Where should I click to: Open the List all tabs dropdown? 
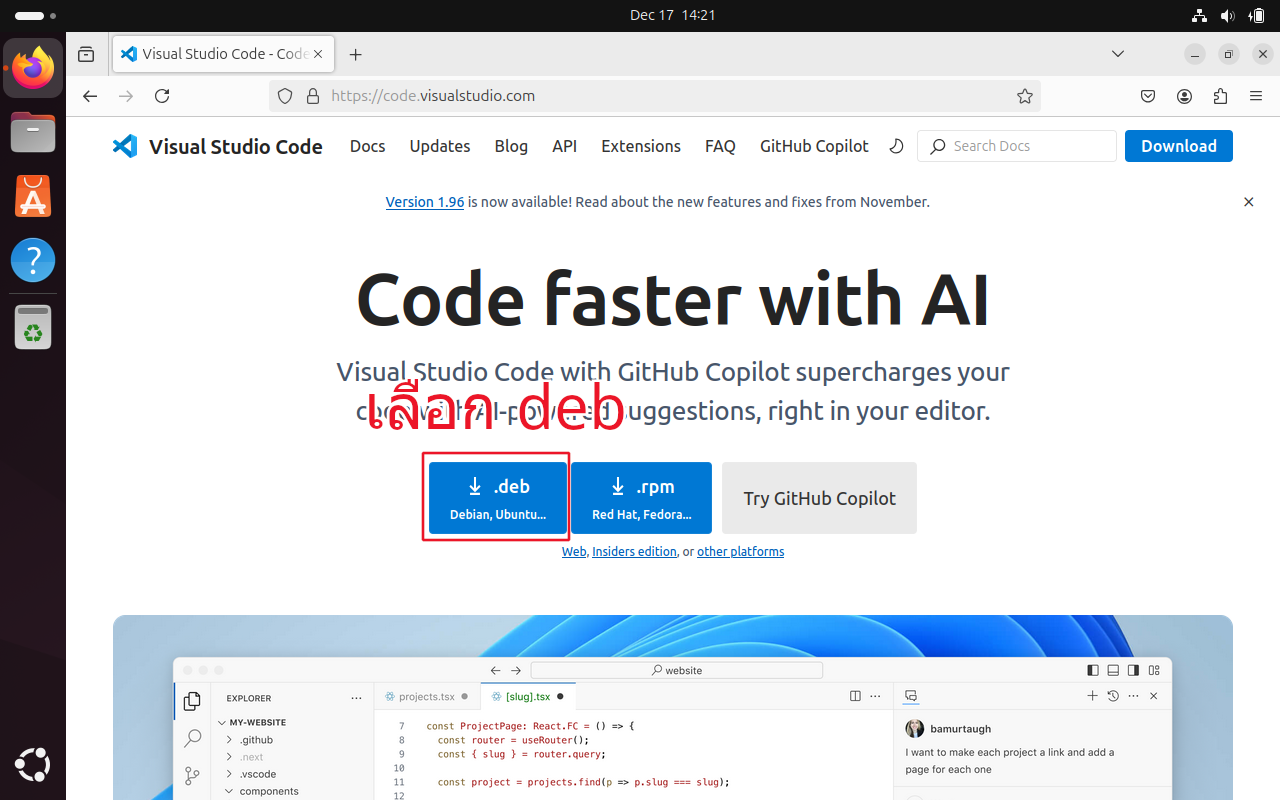click(1118, 54)
